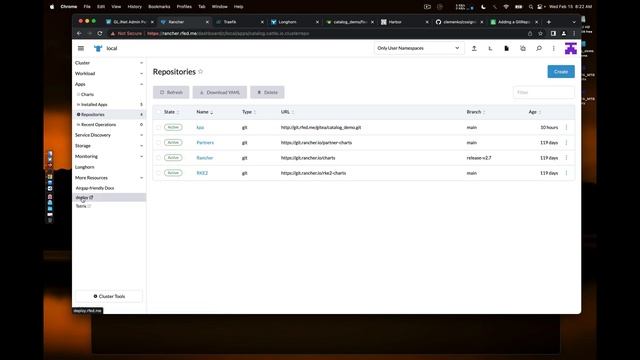
Task: Click the Wi-Fi status icon
Action: [506, 7]
